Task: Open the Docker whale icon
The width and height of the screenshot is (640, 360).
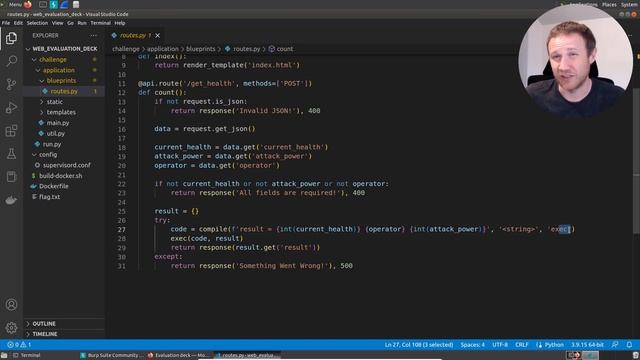Action: click(x=11, y=200)
